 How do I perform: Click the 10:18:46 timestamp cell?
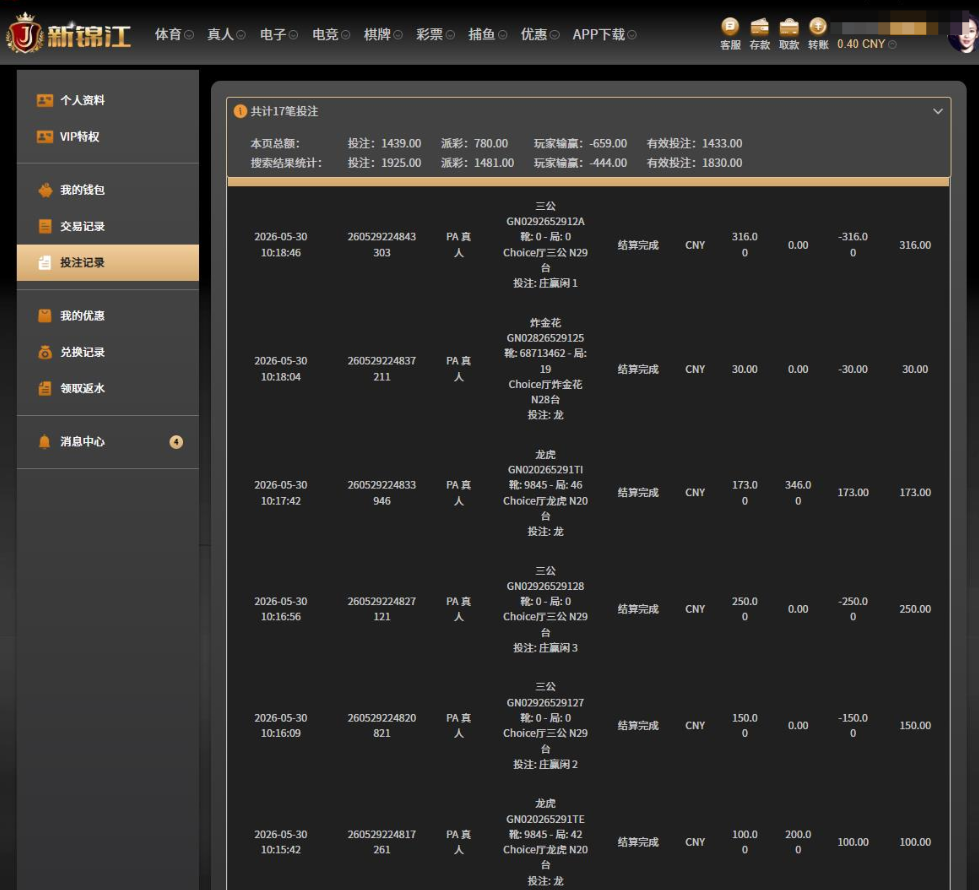pos(280,245)
